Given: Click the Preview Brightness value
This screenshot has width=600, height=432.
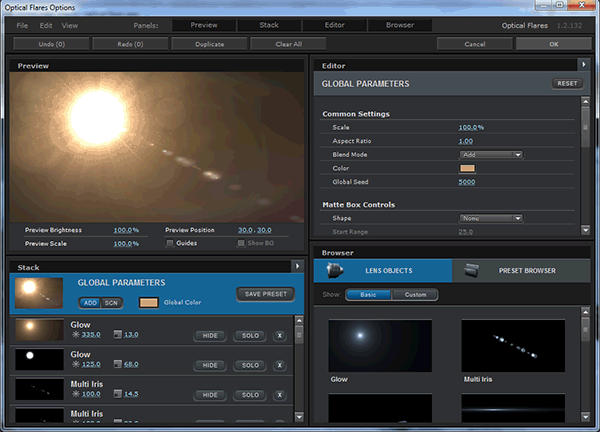Looking at the screenshot, I should (126, 230).
